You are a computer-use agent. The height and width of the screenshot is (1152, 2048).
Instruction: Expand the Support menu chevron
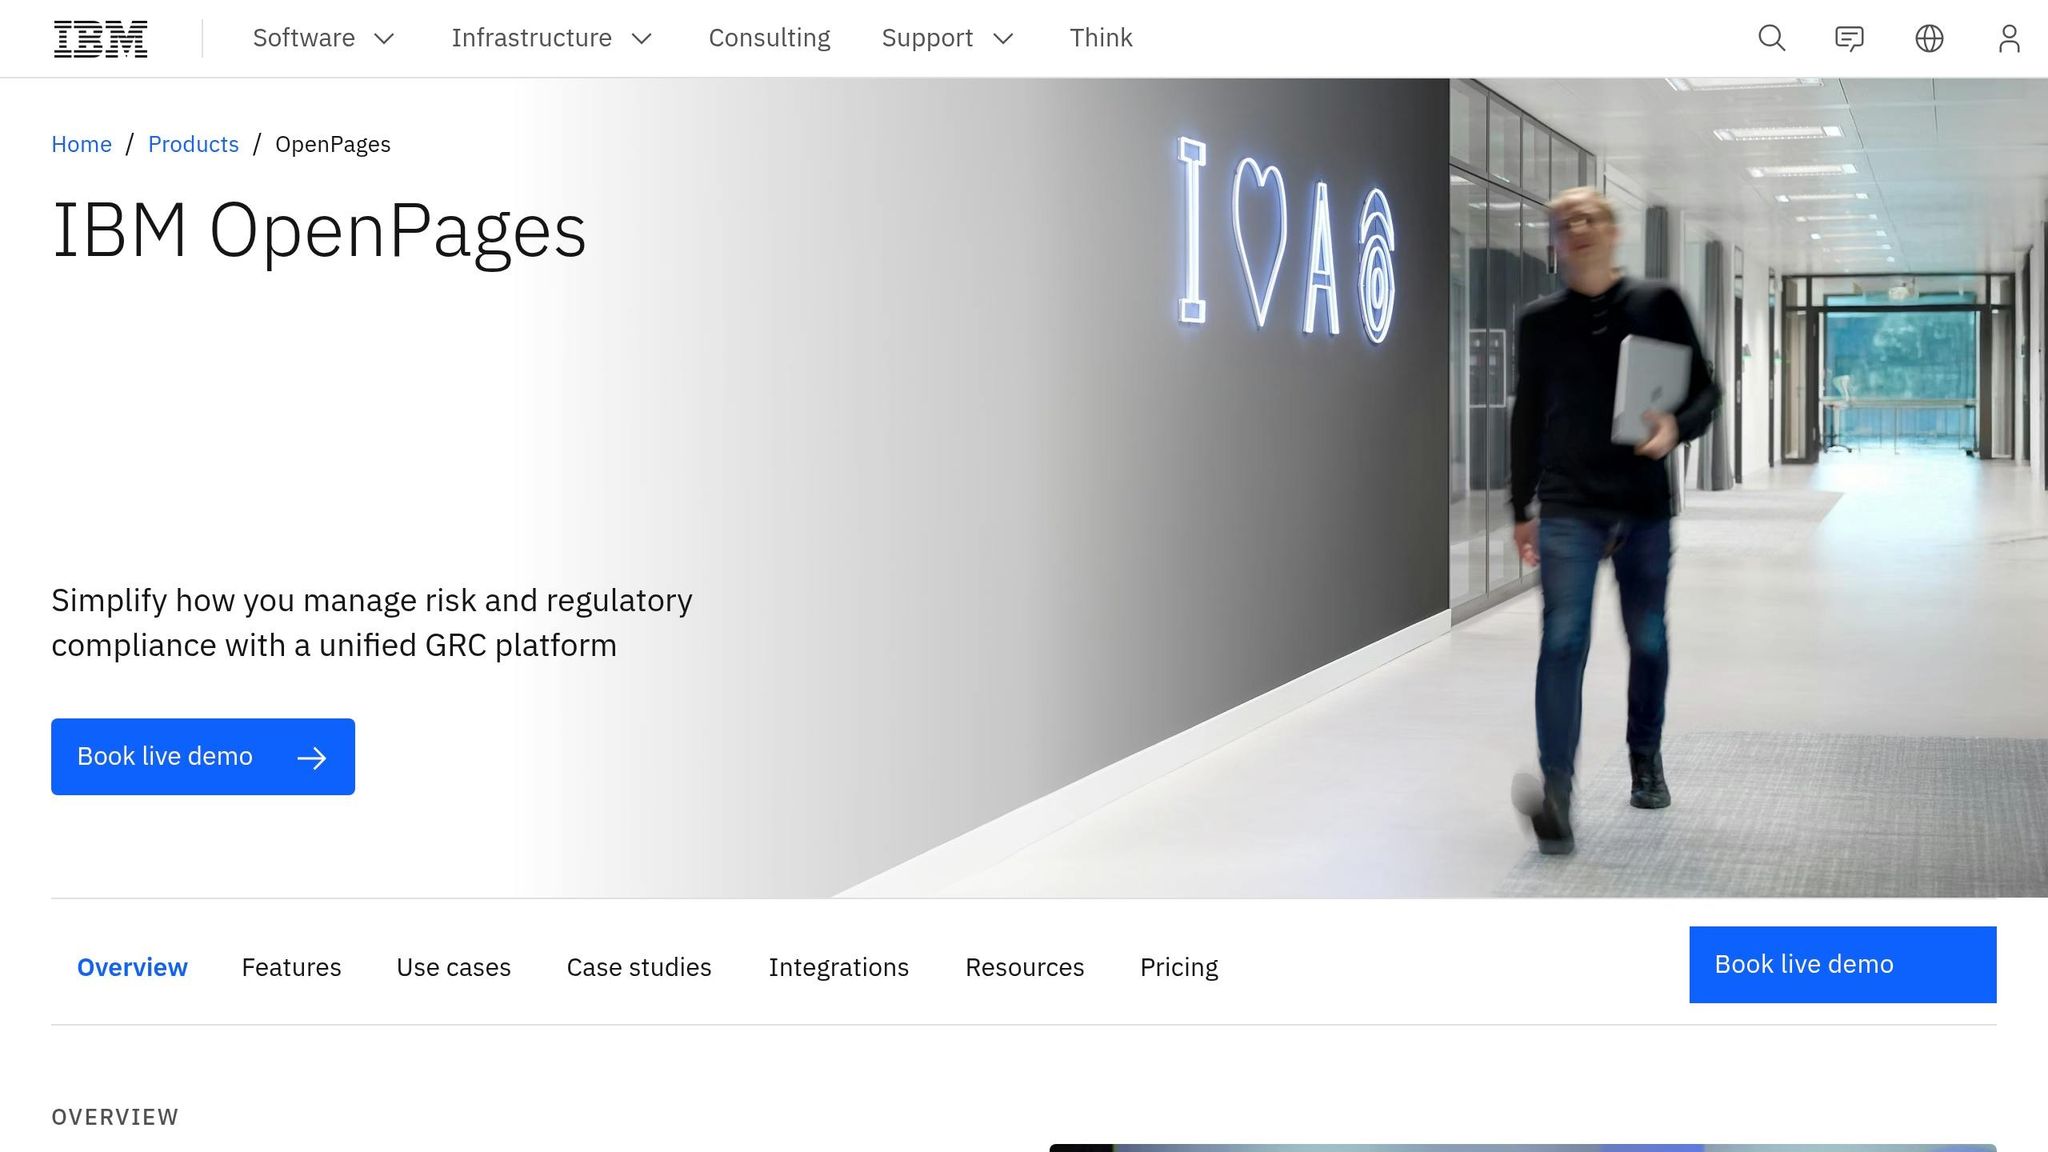[x=1003, y=39]
